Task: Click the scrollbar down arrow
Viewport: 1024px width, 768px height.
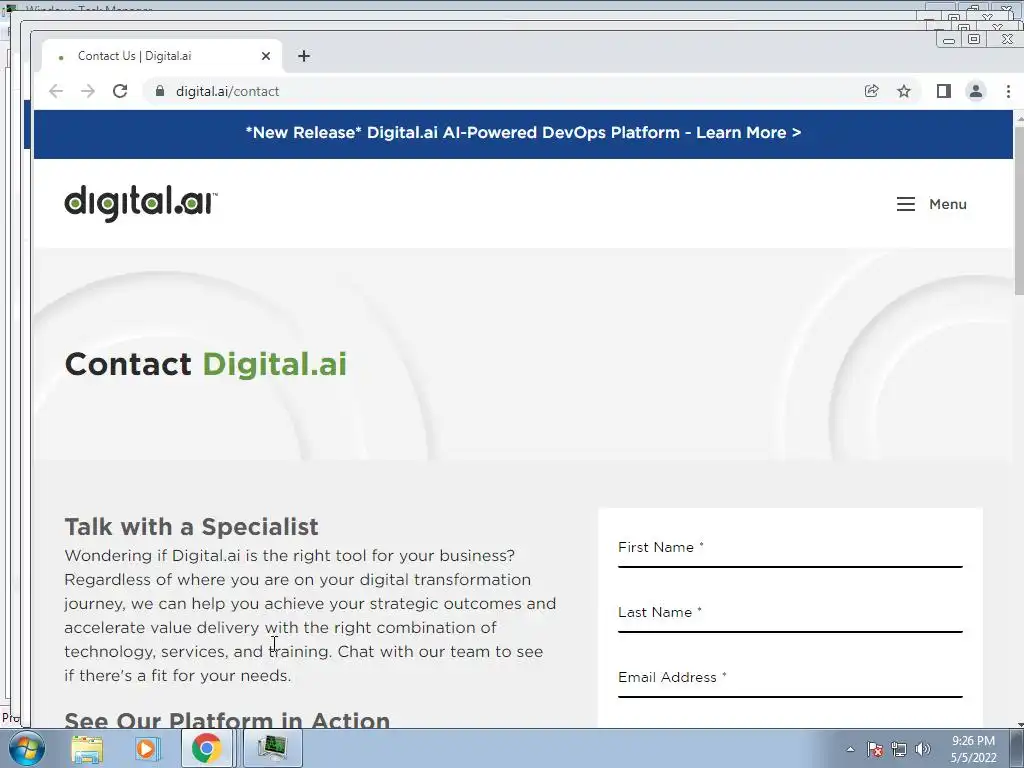Action: point(1019,724)
